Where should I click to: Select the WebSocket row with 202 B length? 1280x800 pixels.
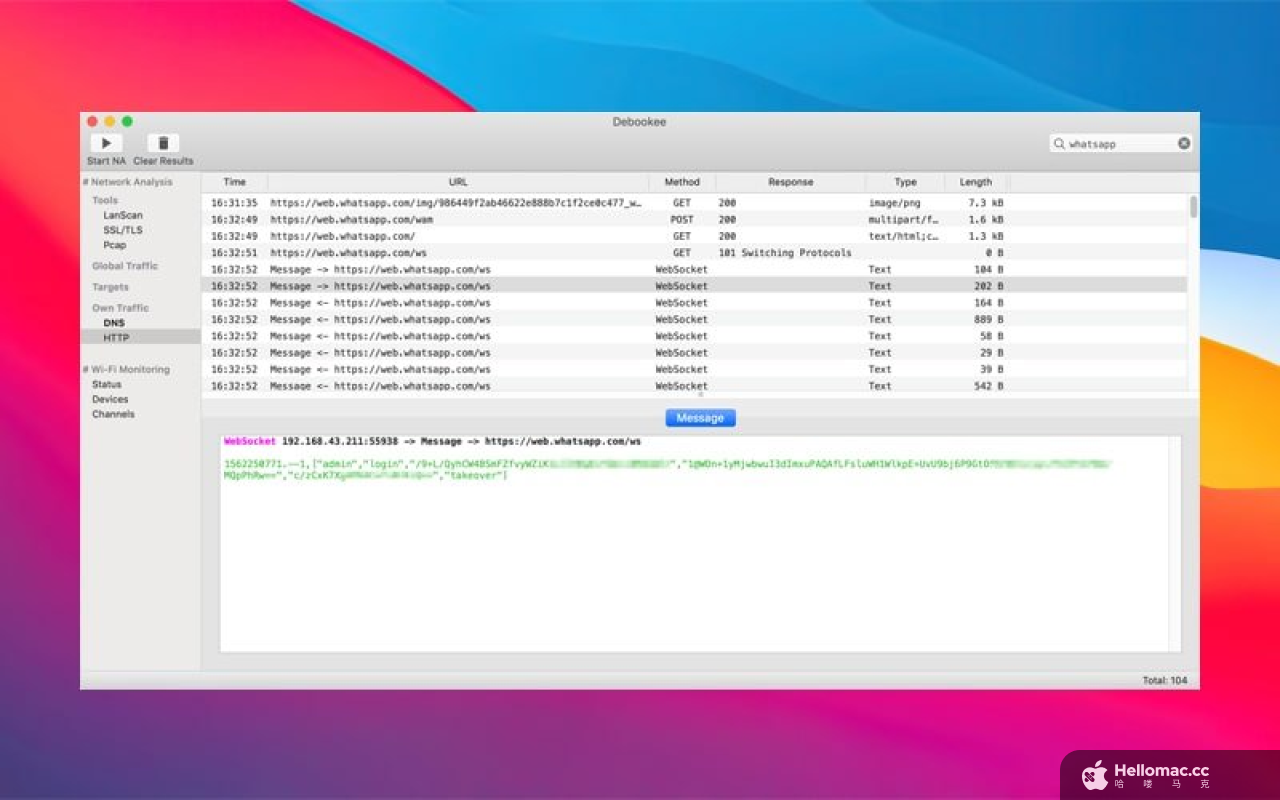point(695,286)
